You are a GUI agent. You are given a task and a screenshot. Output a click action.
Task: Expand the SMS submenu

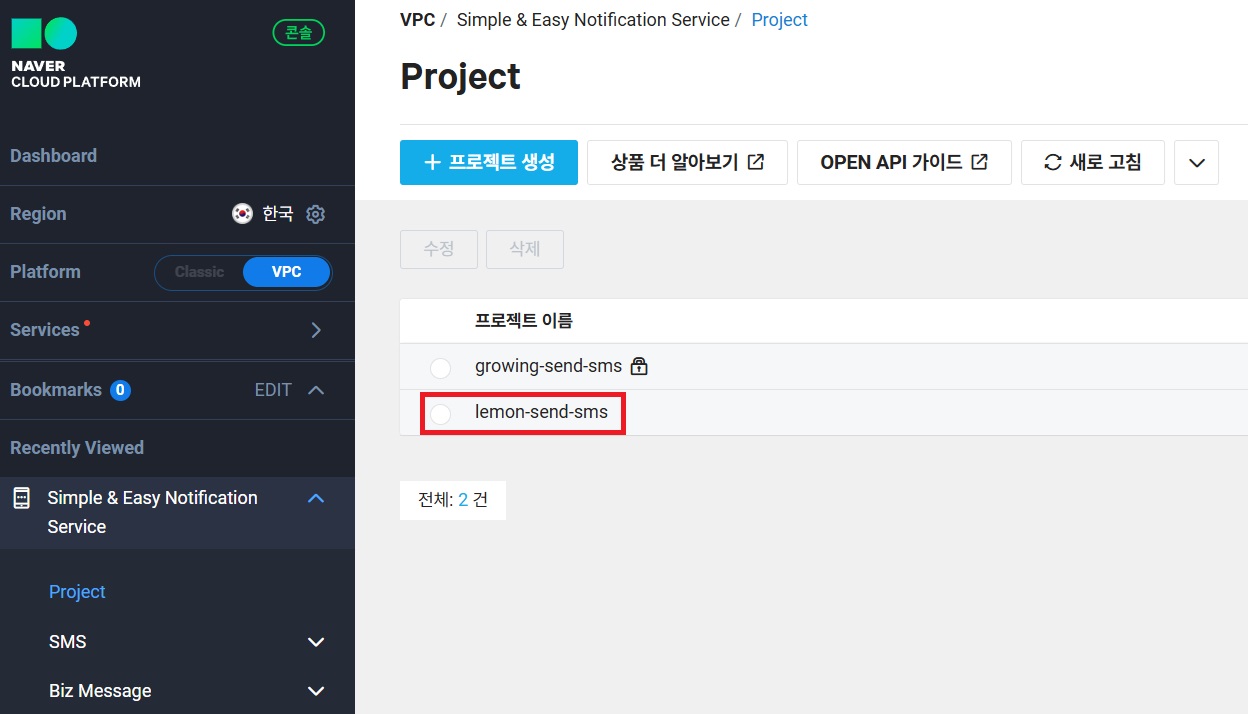316,642
